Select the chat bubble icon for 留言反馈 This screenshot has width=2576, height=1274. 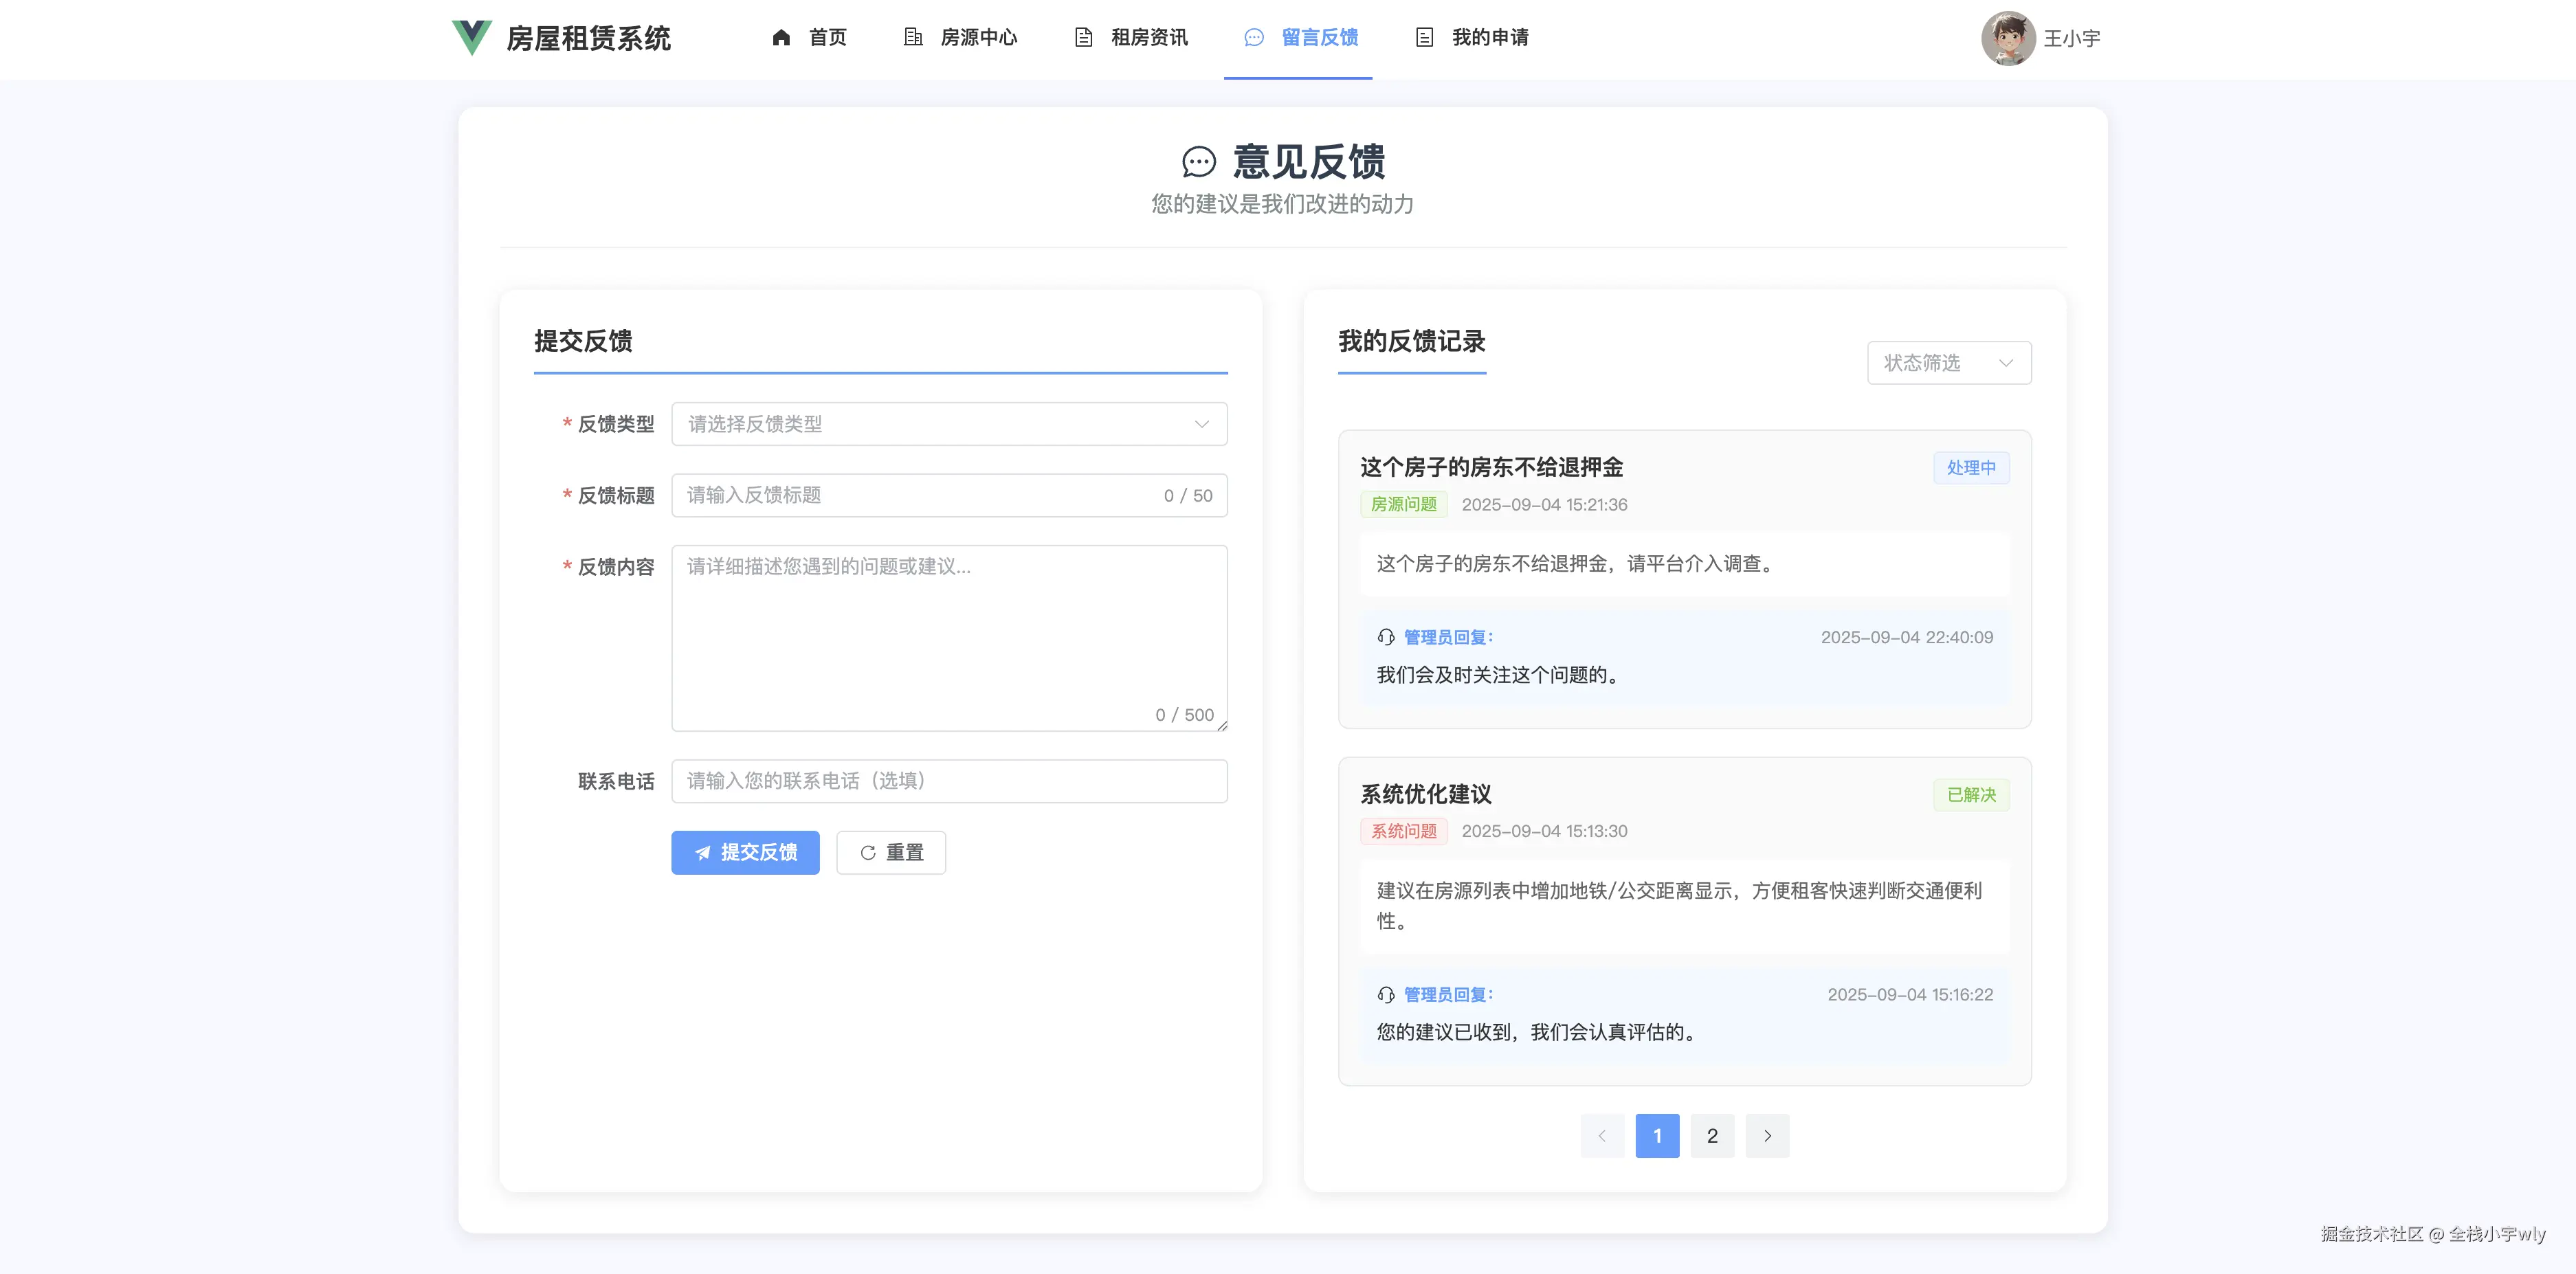coord(1253,37)
